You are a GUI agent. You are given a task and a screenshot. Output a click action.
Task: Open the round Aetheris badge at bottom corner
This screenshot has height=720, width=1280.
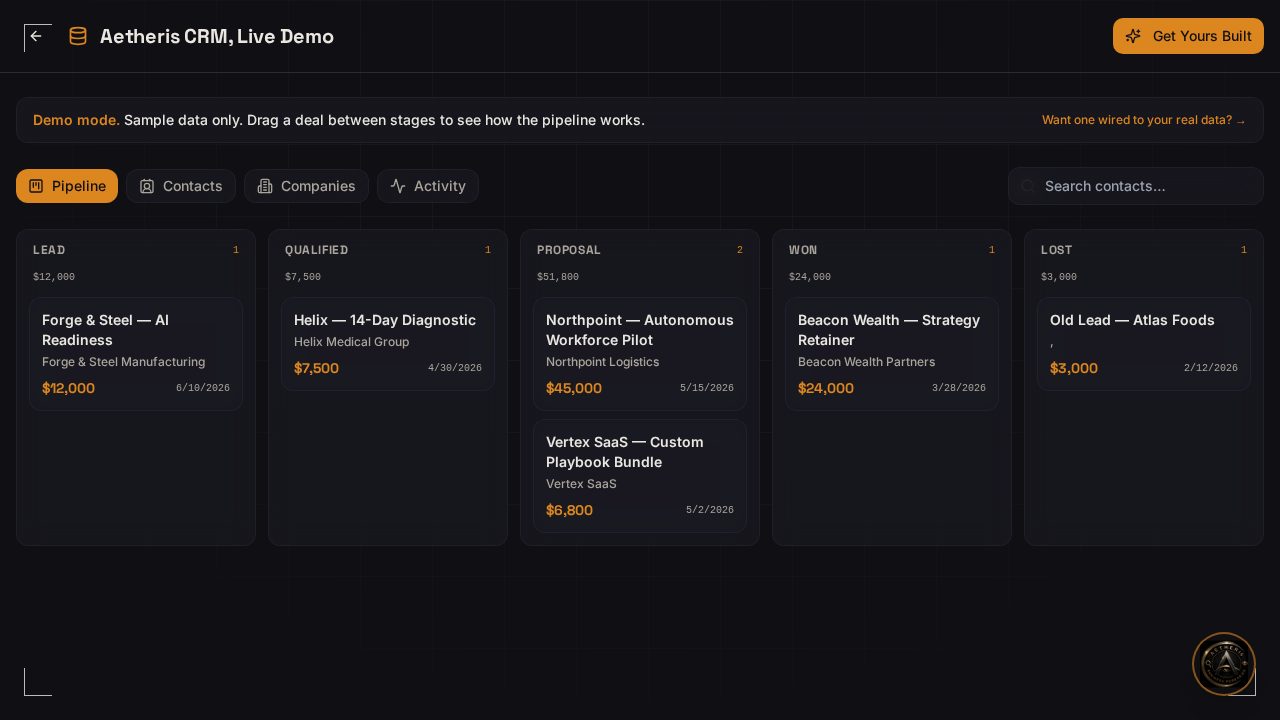1224,664
